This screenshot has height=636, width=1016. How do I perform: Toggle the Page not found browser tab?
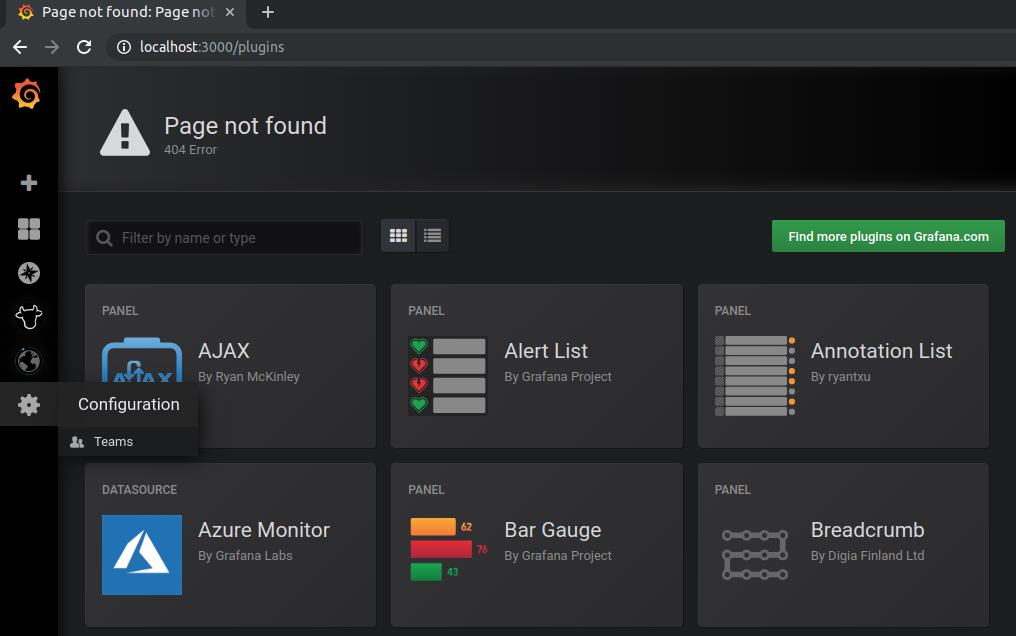point(120,13)
